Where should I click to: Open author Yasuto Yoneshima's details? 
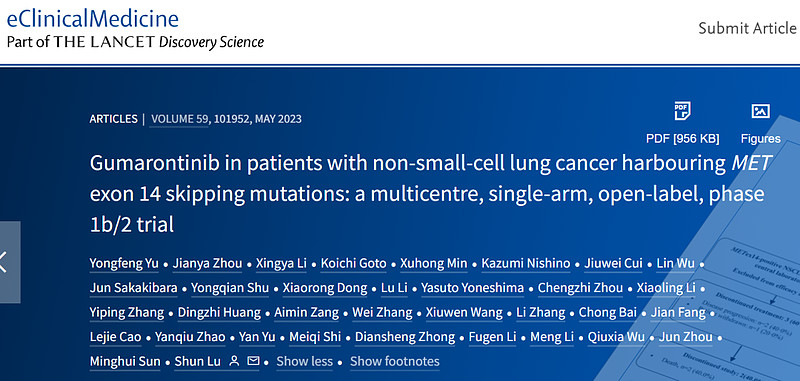point(472,288)
